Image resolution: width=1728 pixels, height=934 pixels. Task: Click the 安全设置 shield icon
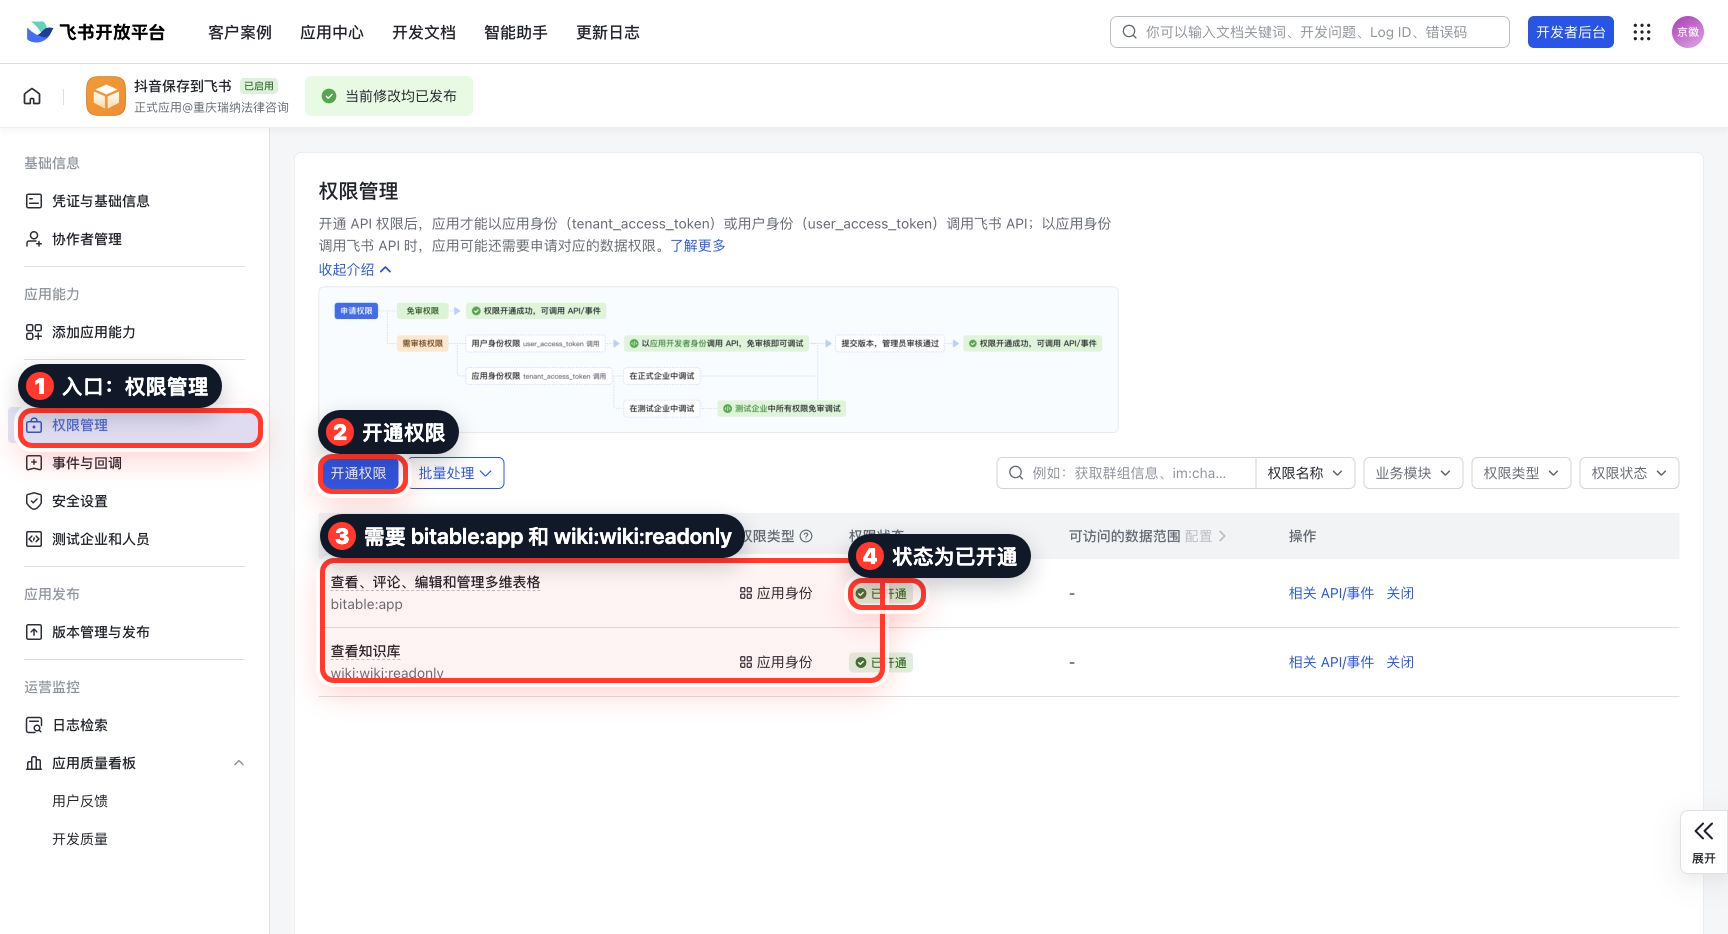coord(34,501)
